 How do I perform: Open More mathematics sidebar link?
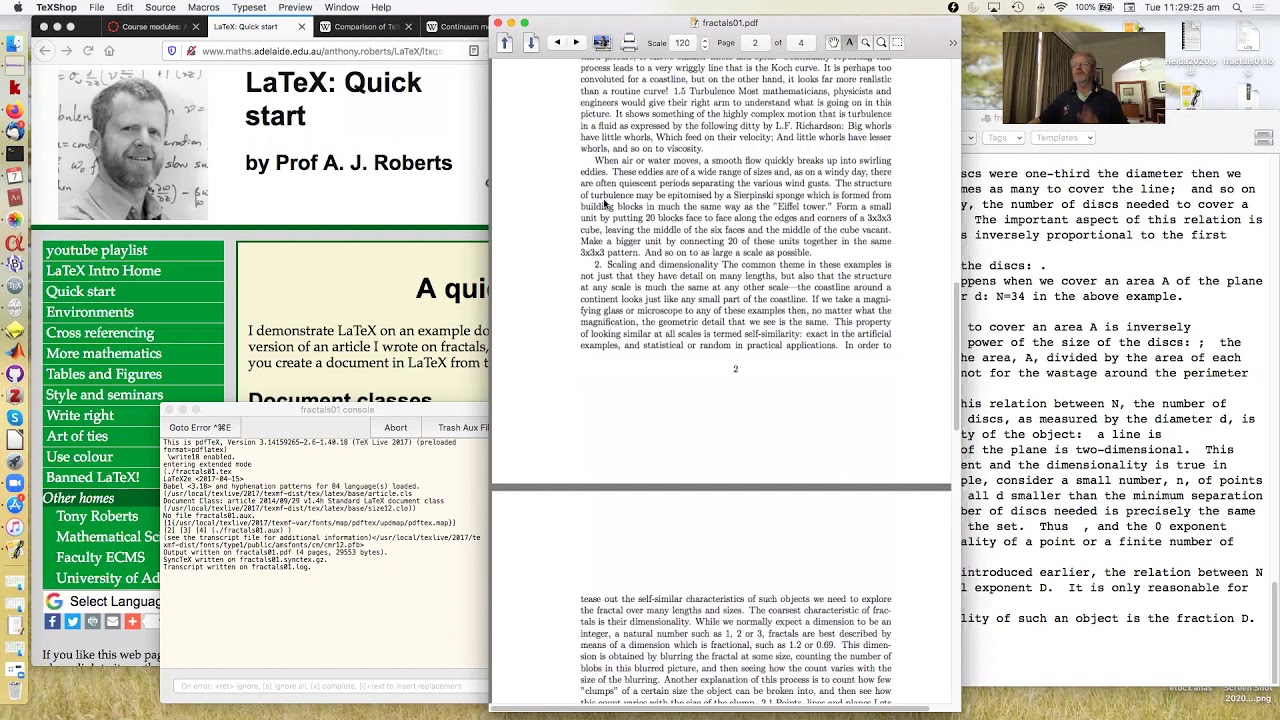click(103, 353)
